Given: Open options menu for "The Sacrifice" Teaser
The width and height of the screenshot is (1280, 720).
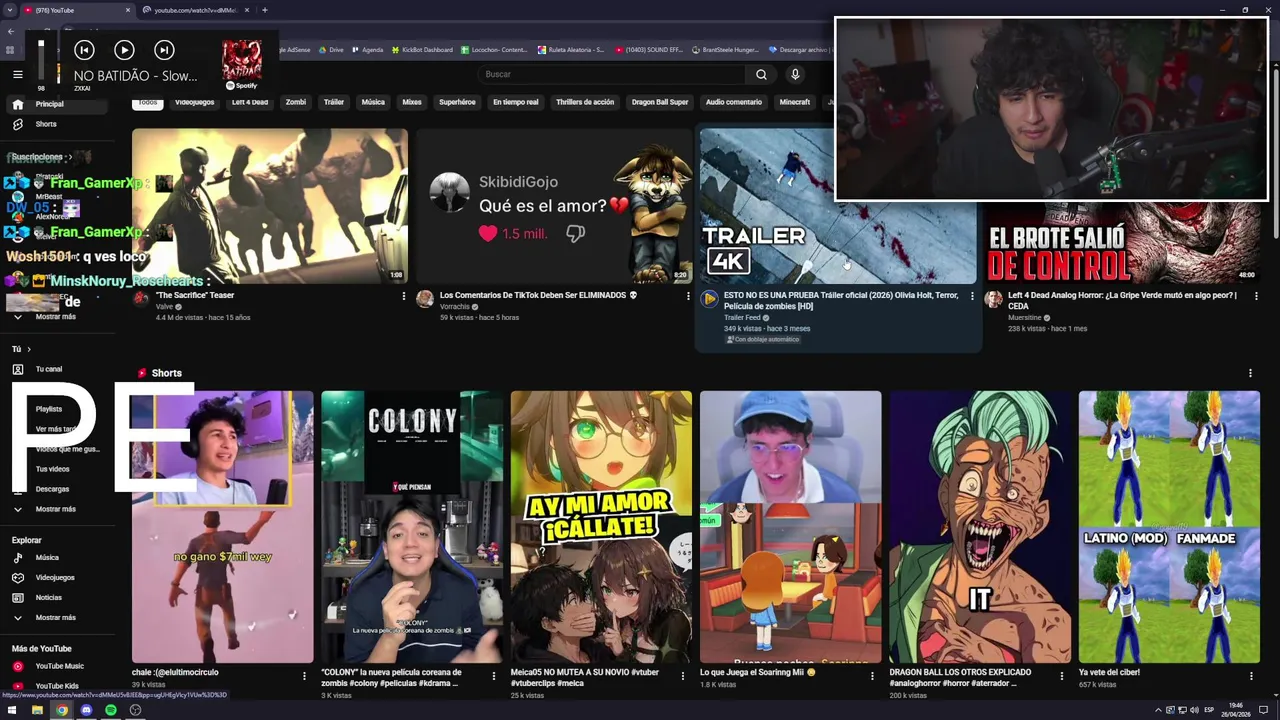Looking at the screenshot, I should [404, 296].
